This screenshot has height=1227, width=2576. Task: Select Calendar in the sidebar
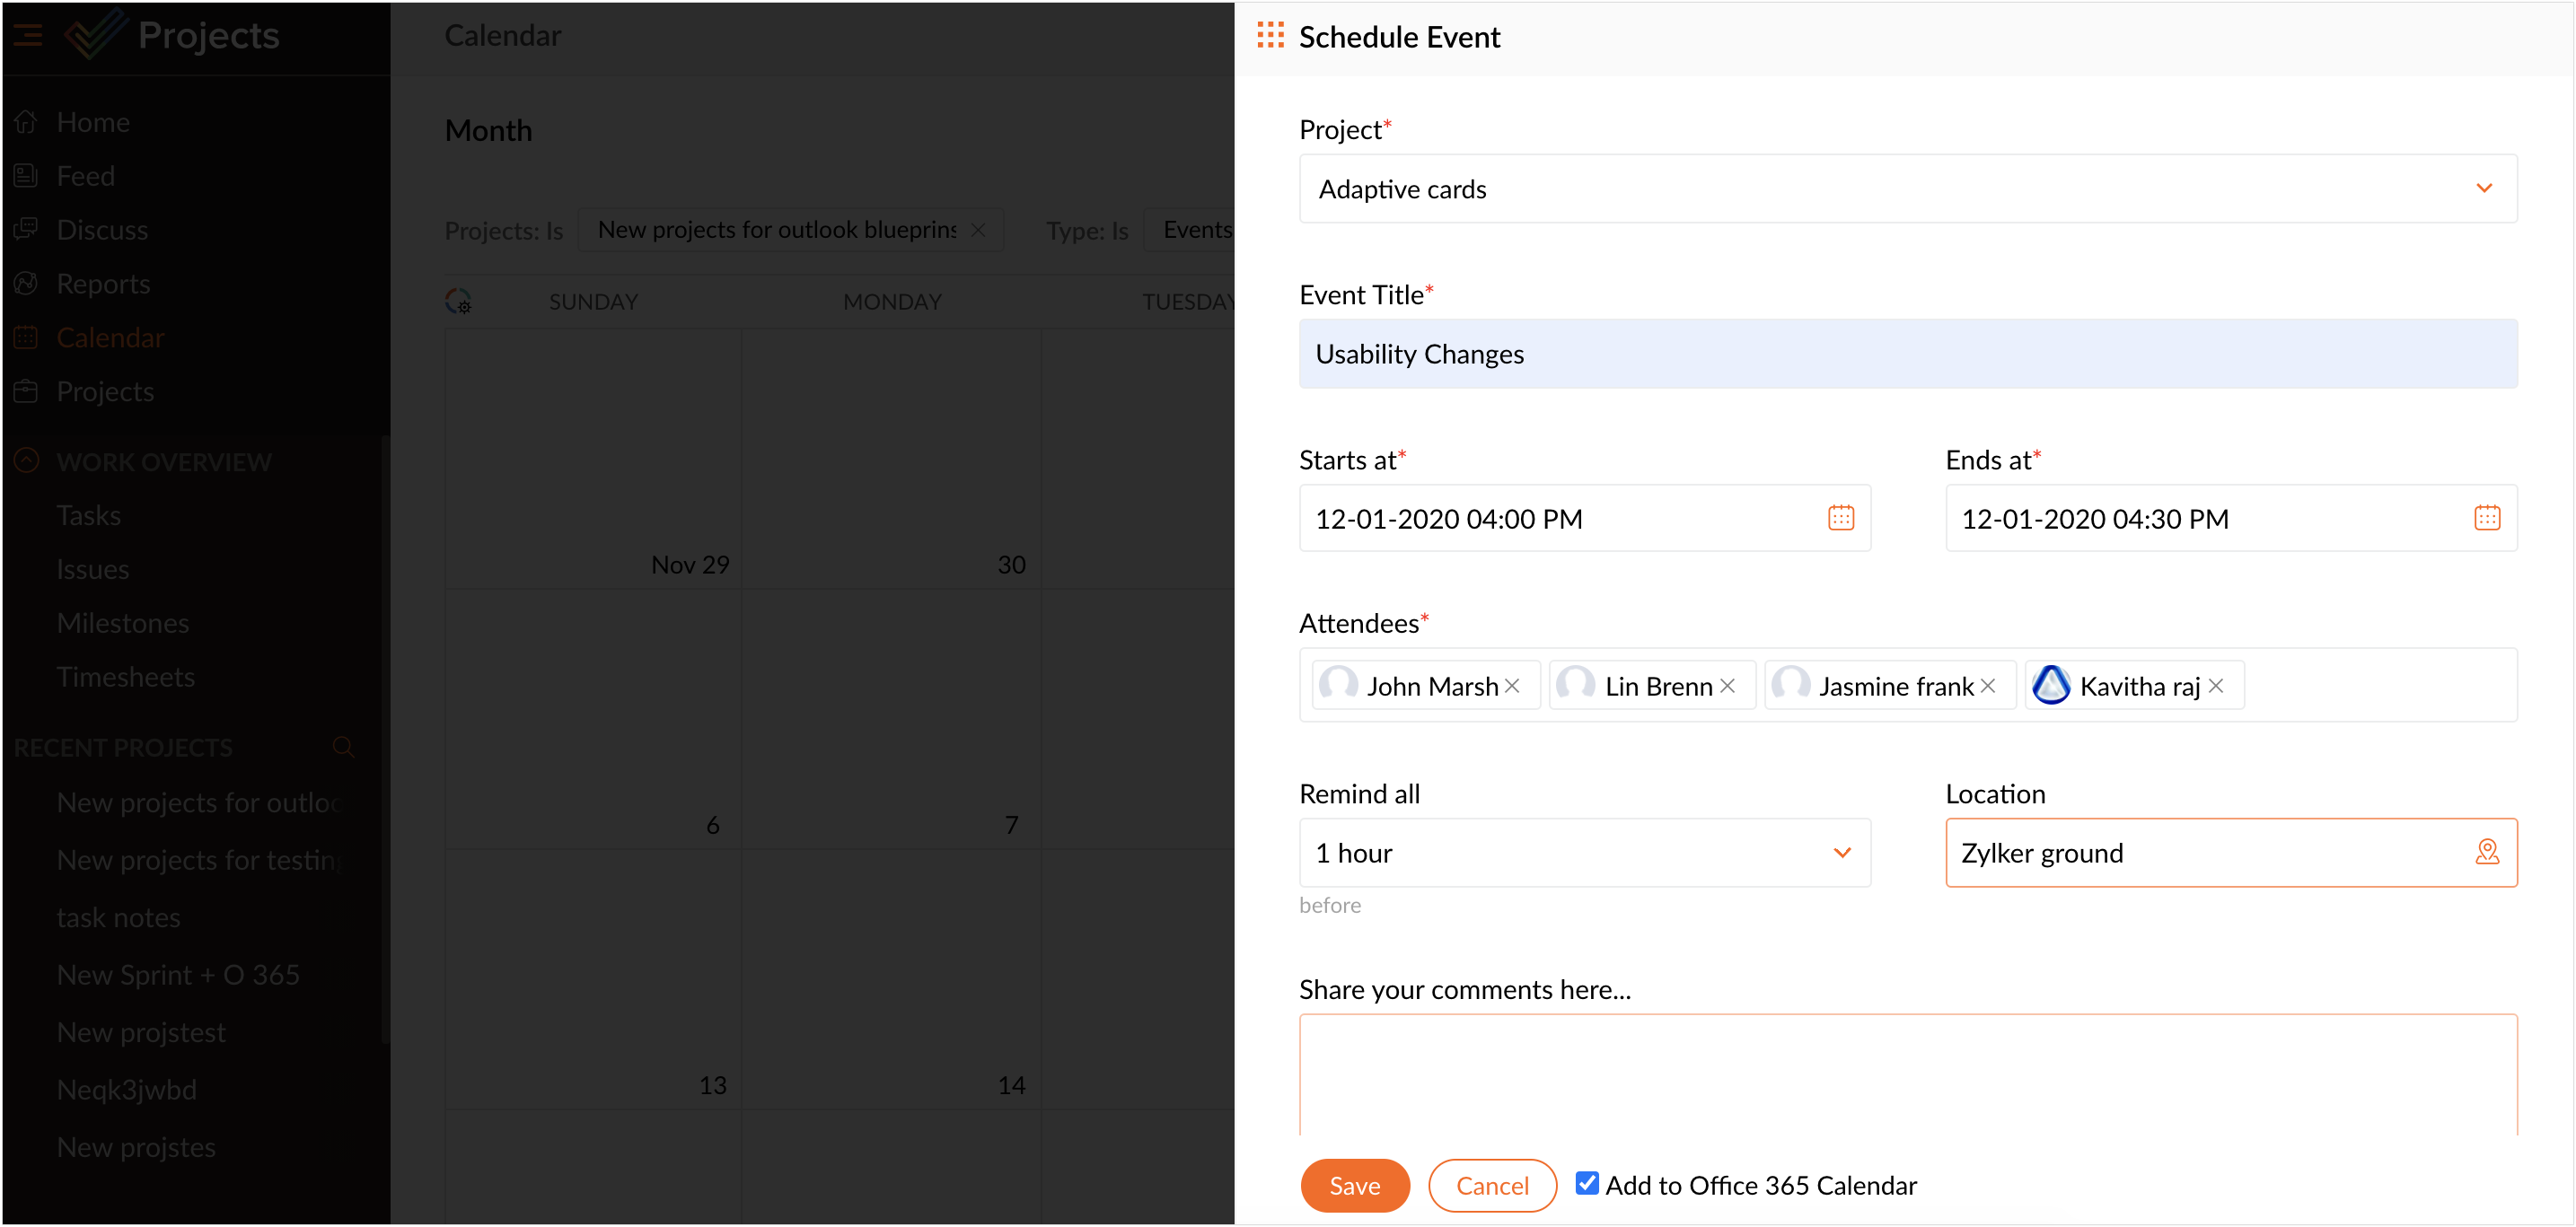[x=110, y=338]
